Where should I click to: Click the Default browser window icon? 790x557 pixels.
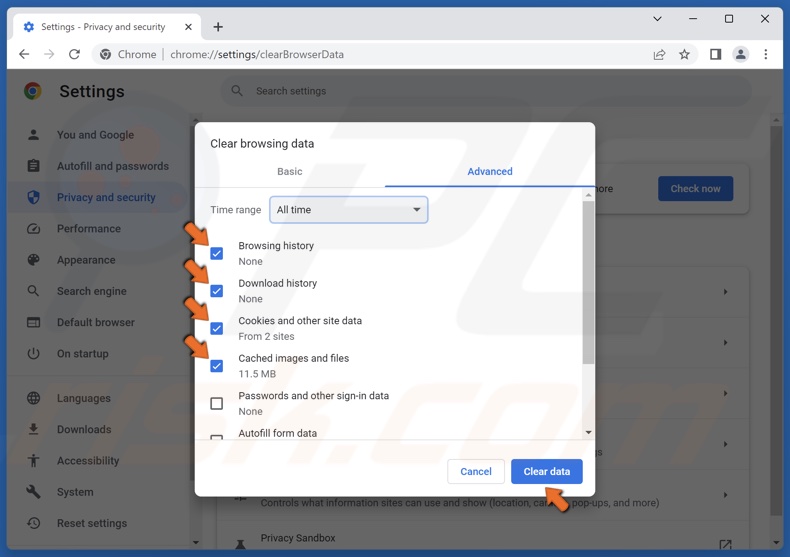33,322
